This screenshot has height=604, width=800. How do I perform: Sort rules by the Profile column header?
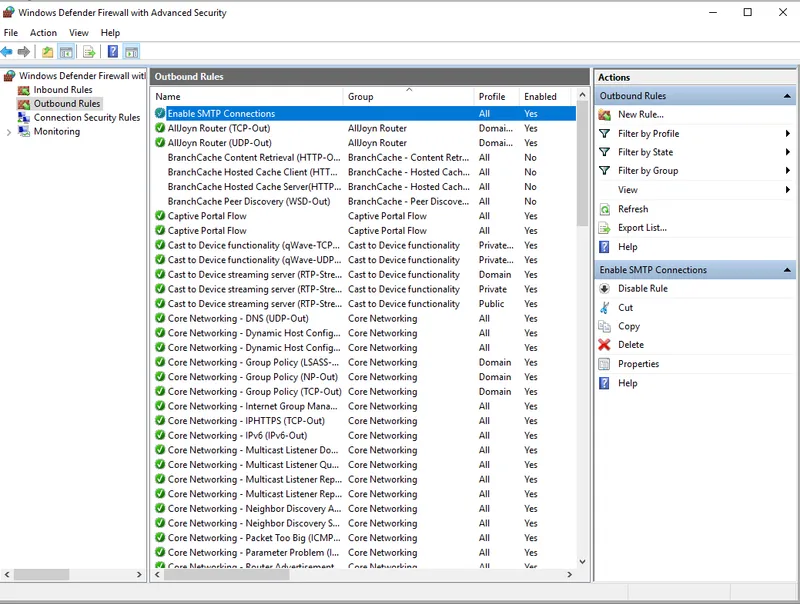492,97
